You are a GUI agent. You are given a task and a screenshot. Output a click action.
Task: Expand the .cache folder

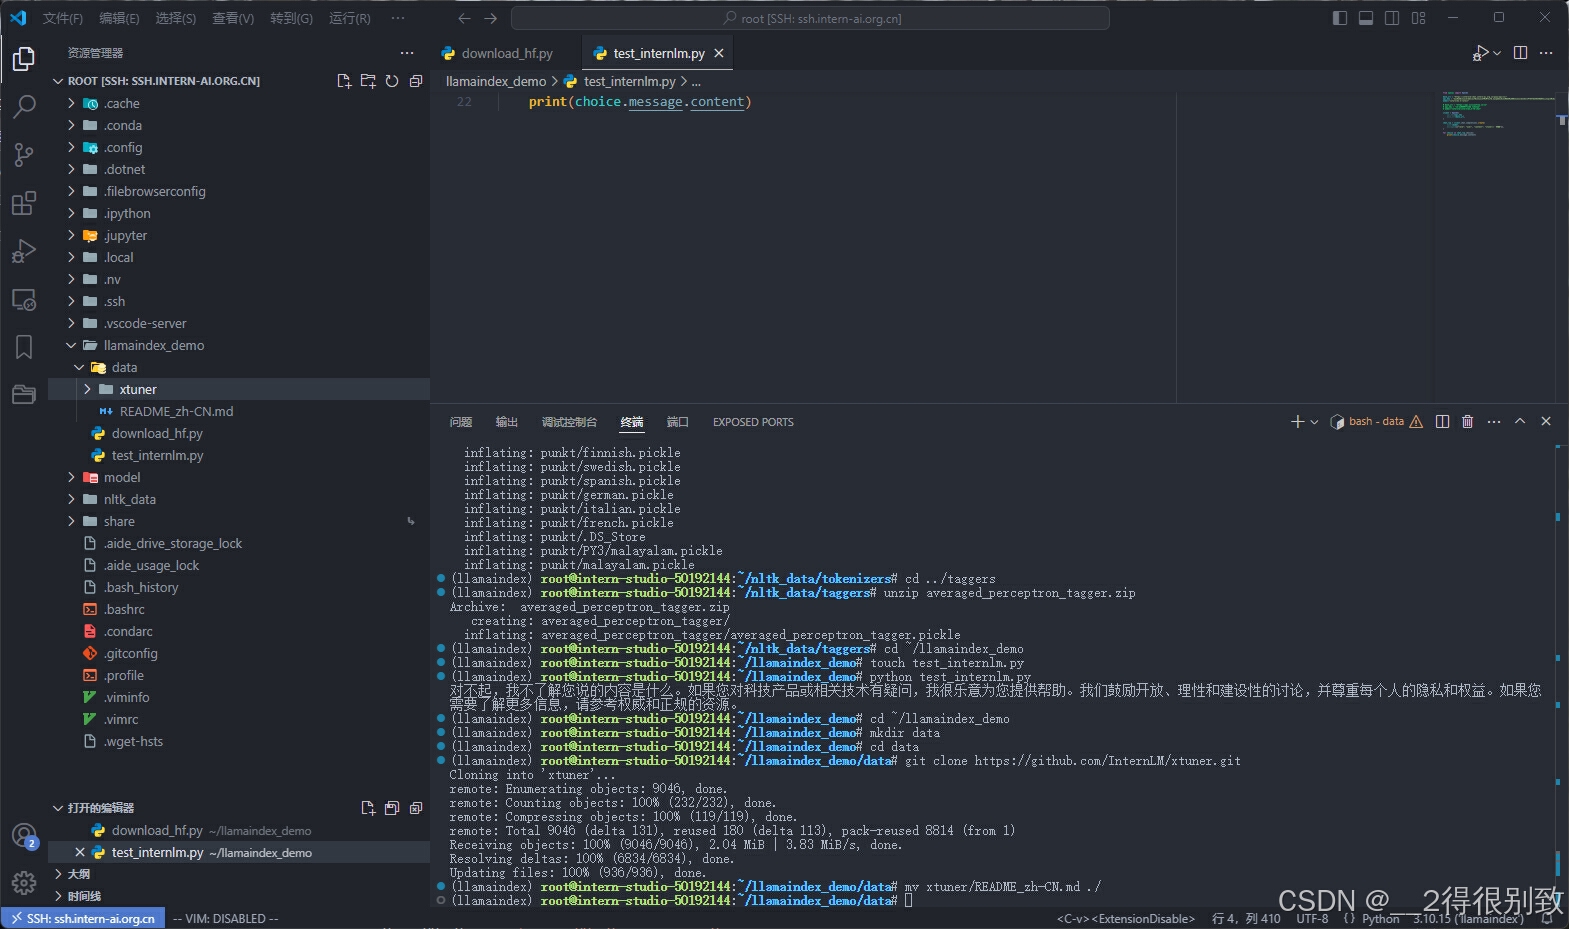[71, 103]
